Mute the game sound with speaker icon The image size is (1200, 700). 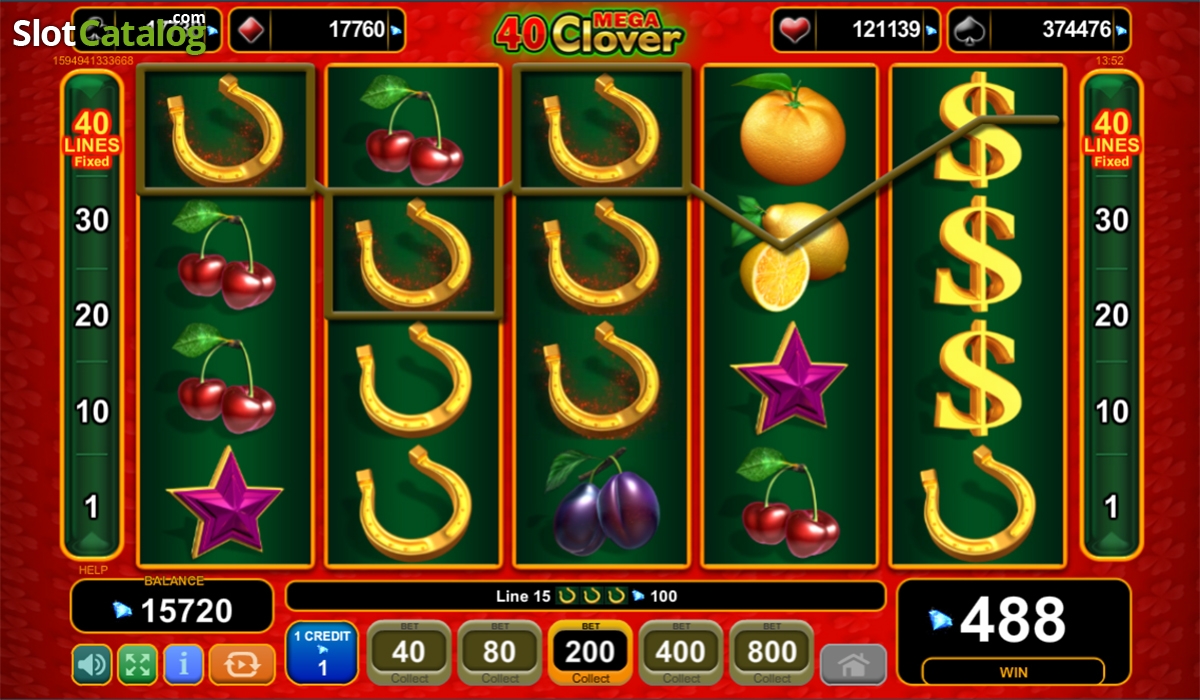point(92,664)
